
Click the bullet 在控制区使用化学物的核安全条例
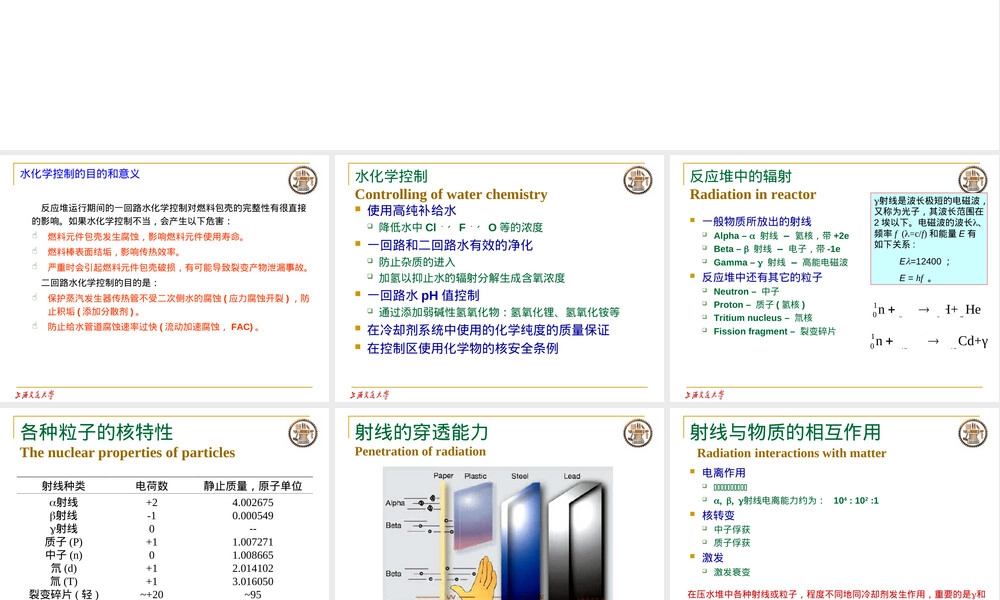[462, 348]
